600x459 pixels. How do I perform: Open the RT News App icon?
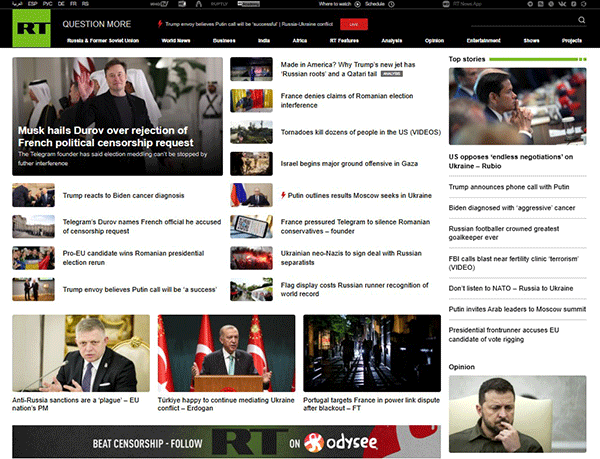coord(446,4)
